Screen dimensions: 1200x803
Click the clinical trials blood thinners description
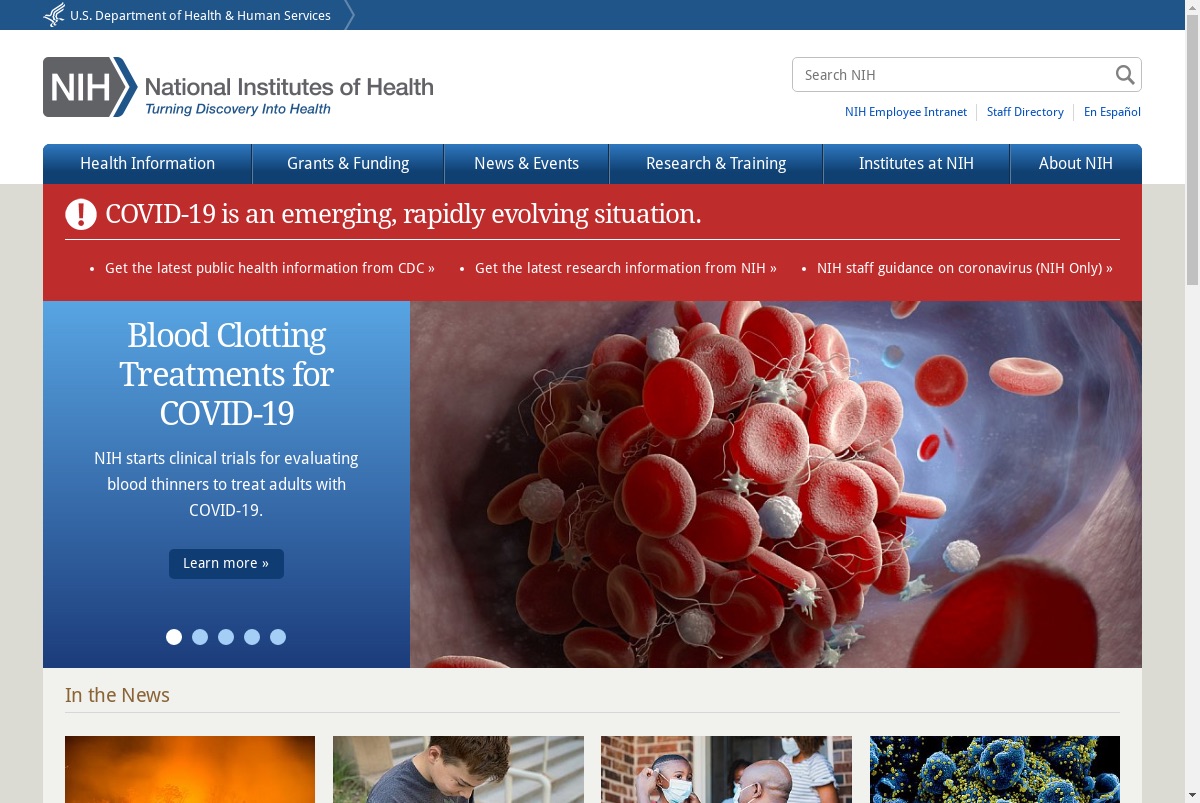[226, 484]
